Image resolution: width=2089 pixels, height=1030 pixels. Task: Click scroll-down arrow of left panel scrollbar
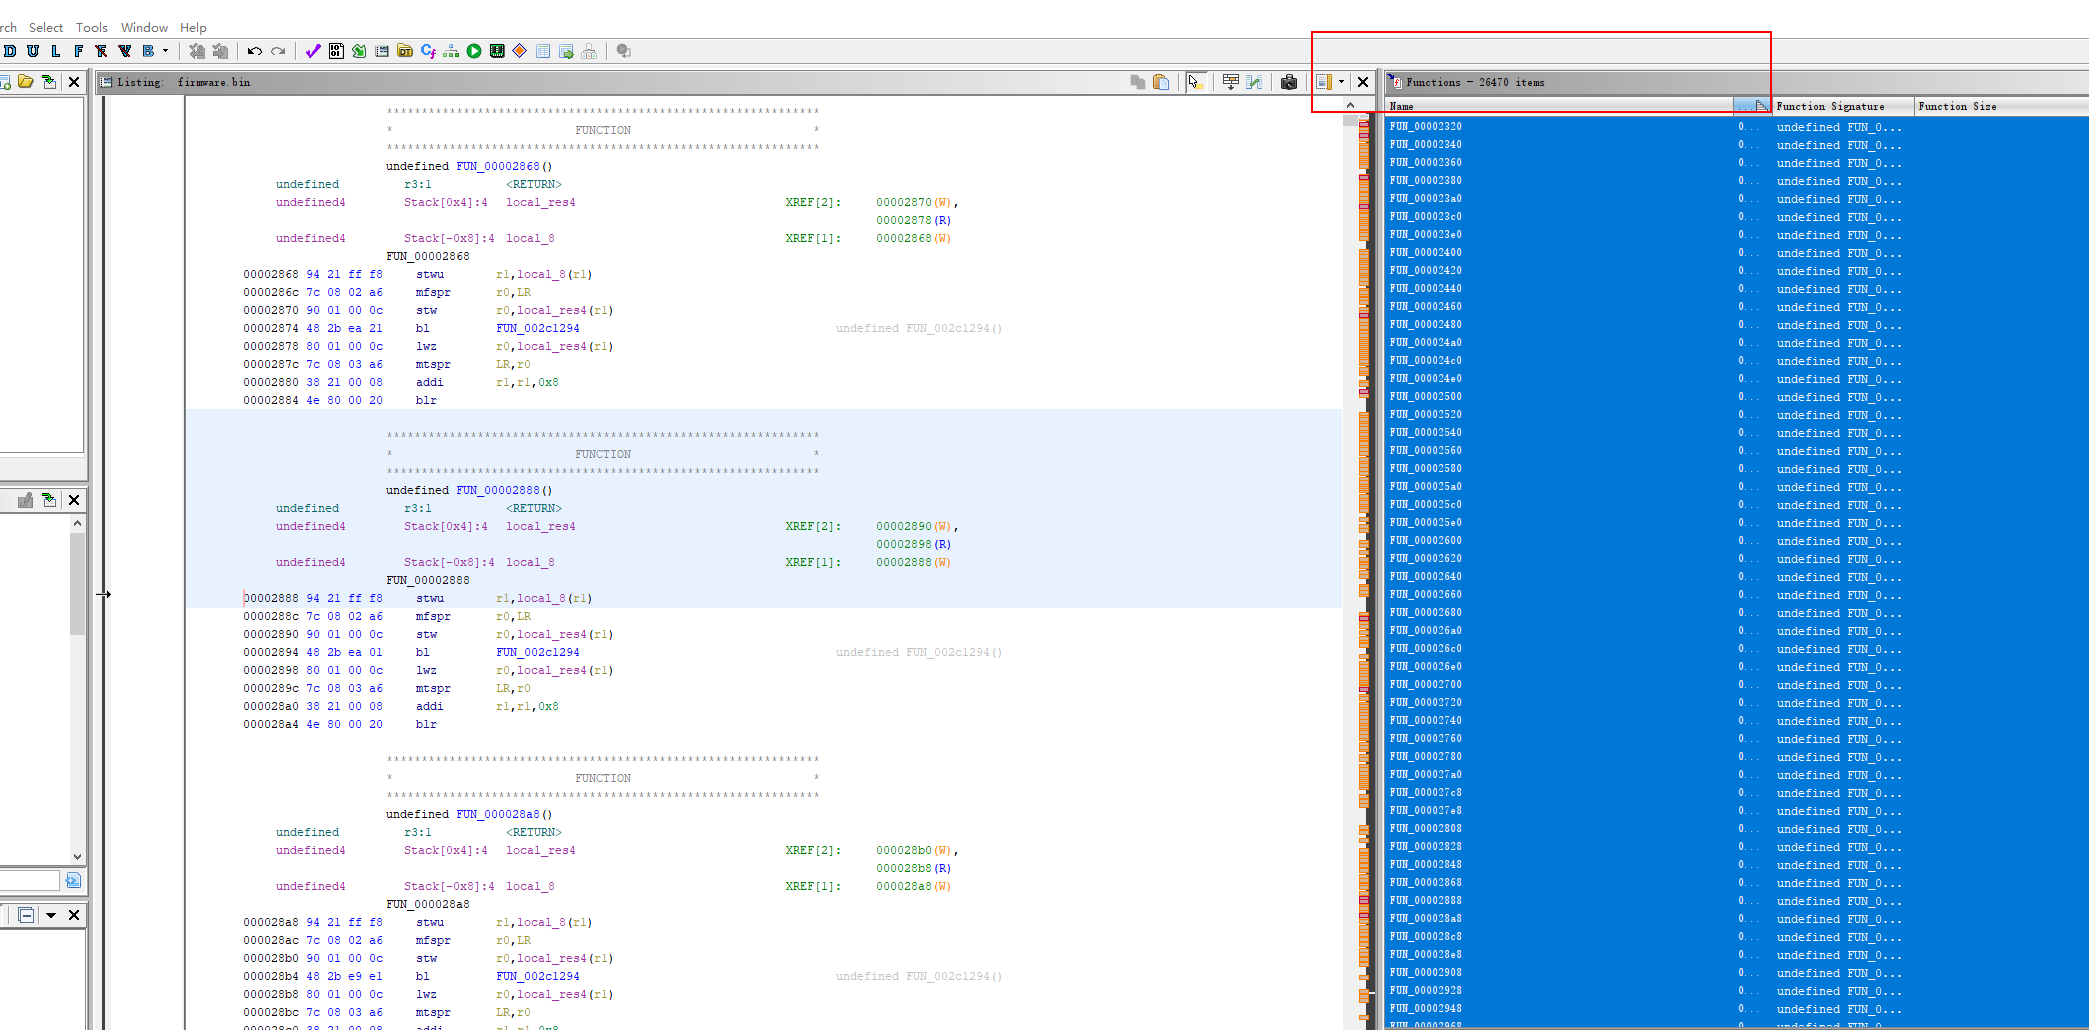click(77, 856)
